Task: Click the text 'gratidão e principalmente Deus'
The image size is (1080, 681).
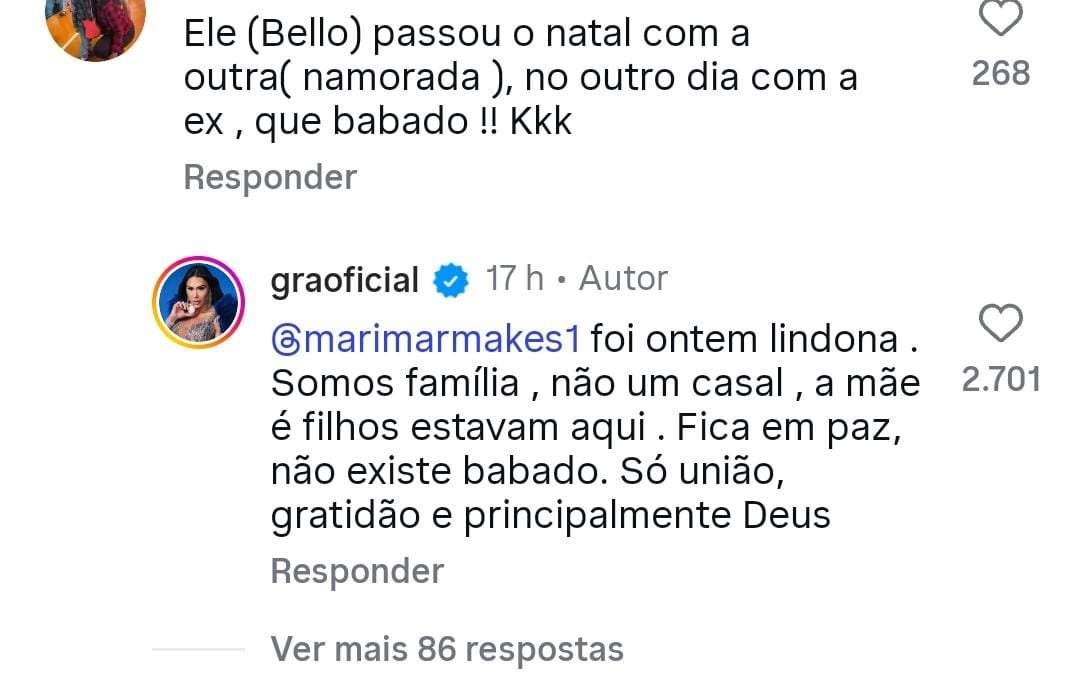Action: pyautogui.click(x=551, y=515)
